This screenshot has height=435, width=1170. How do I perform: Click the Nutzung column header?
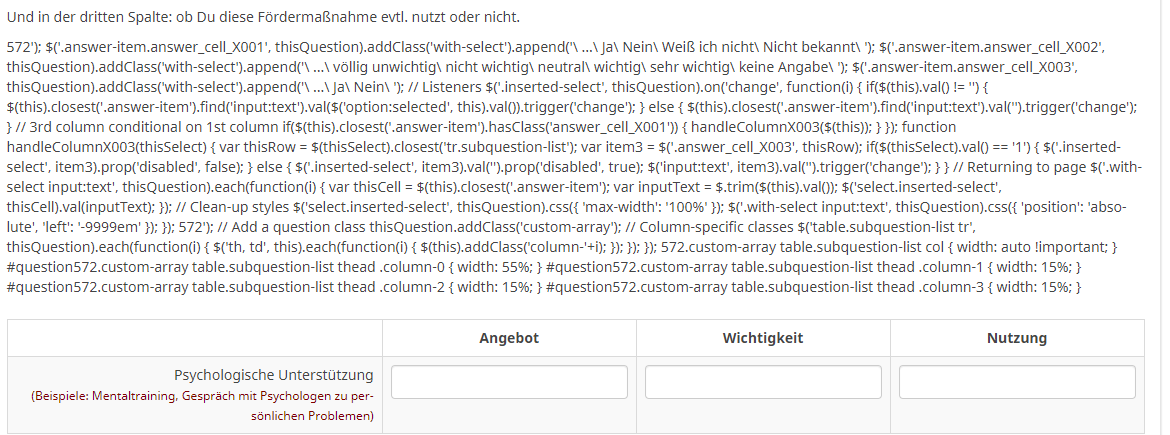point(1017,338)
